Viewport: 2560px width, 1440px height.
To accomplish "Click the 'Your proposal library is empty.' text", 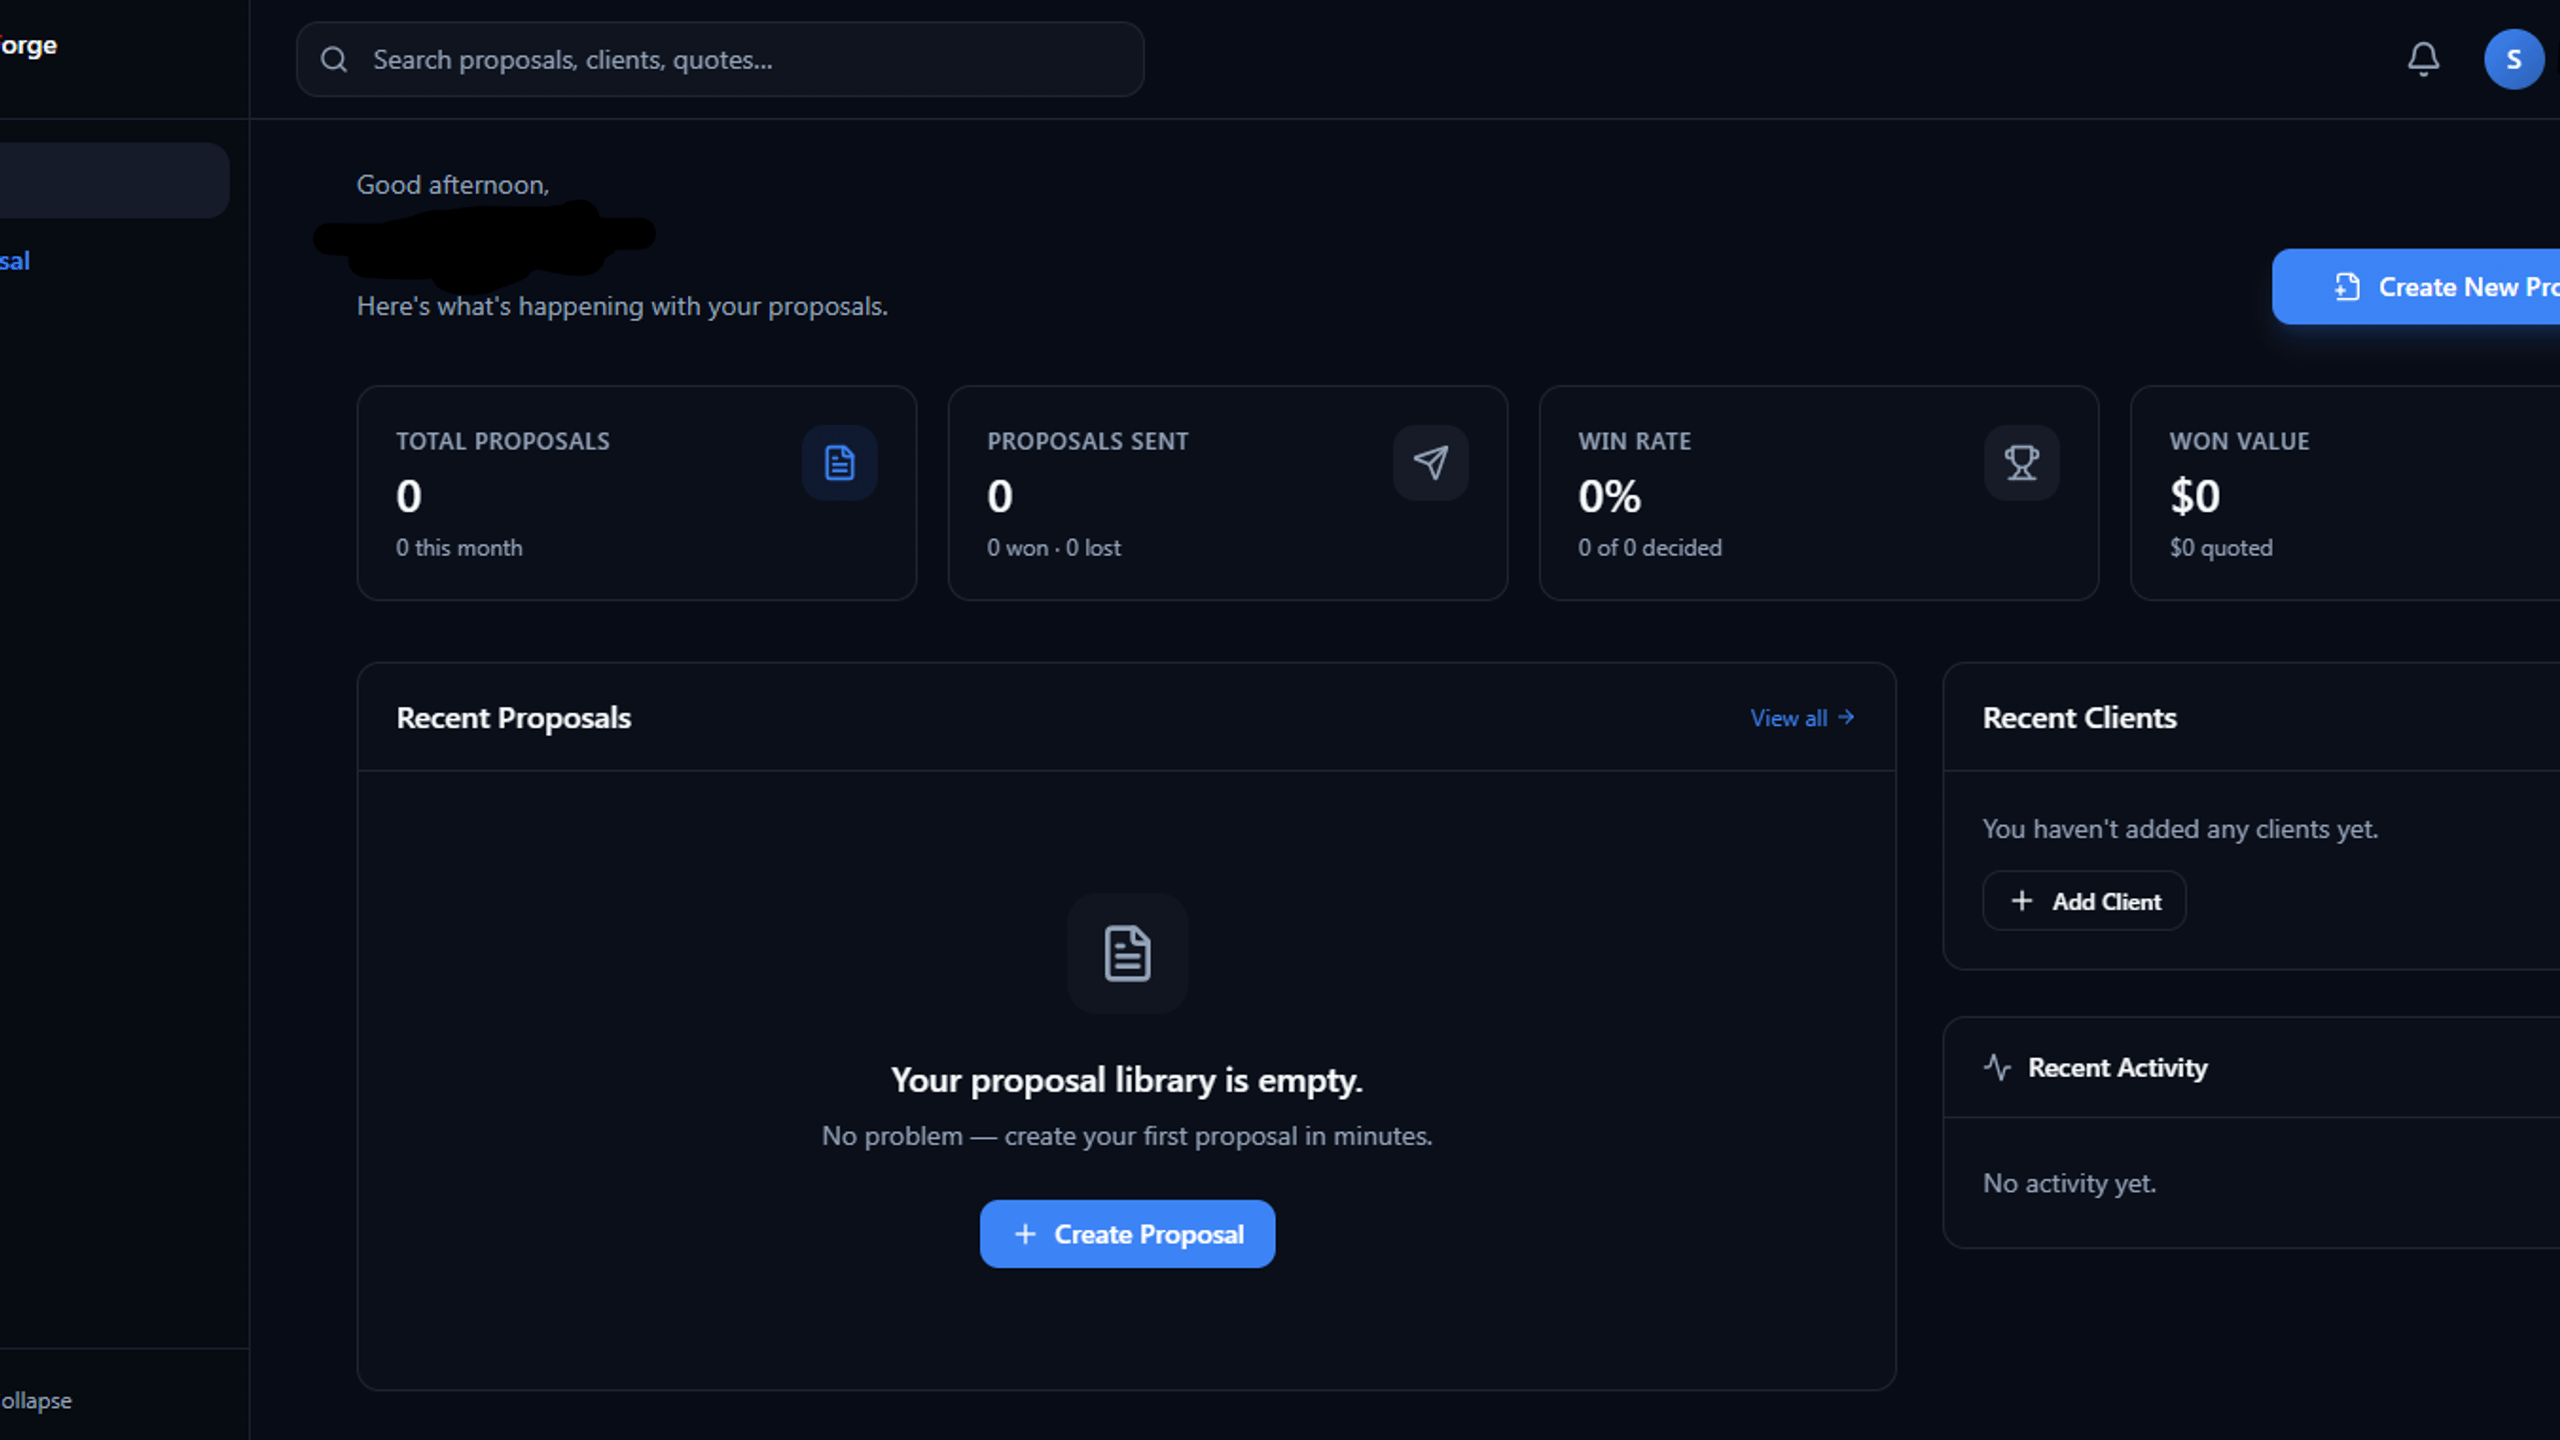I will click(1127, 1080).
